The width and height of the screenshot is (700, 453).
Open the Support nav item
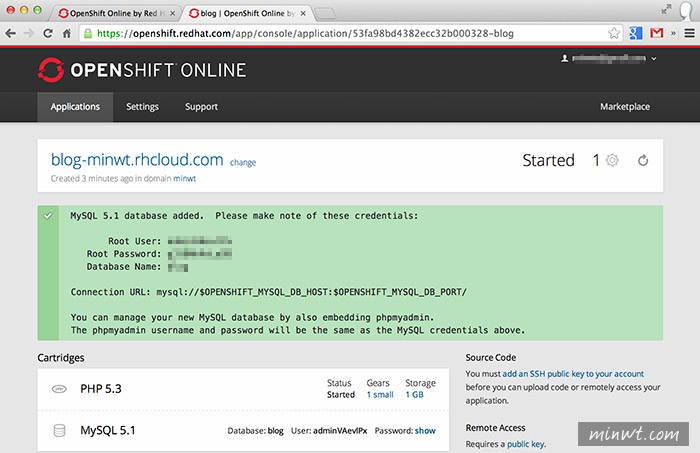pos(201,107)
